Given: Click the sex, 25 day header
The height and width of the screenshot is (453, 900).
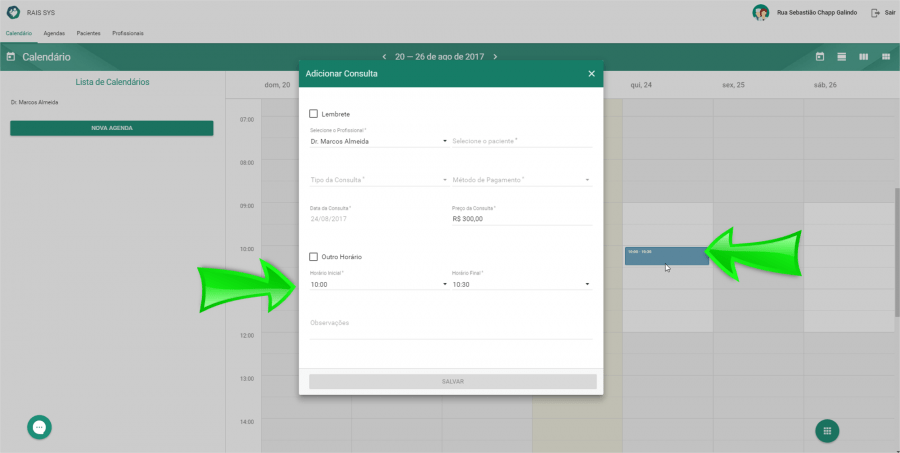Looking at the screenshot, I should click(733, 85).
